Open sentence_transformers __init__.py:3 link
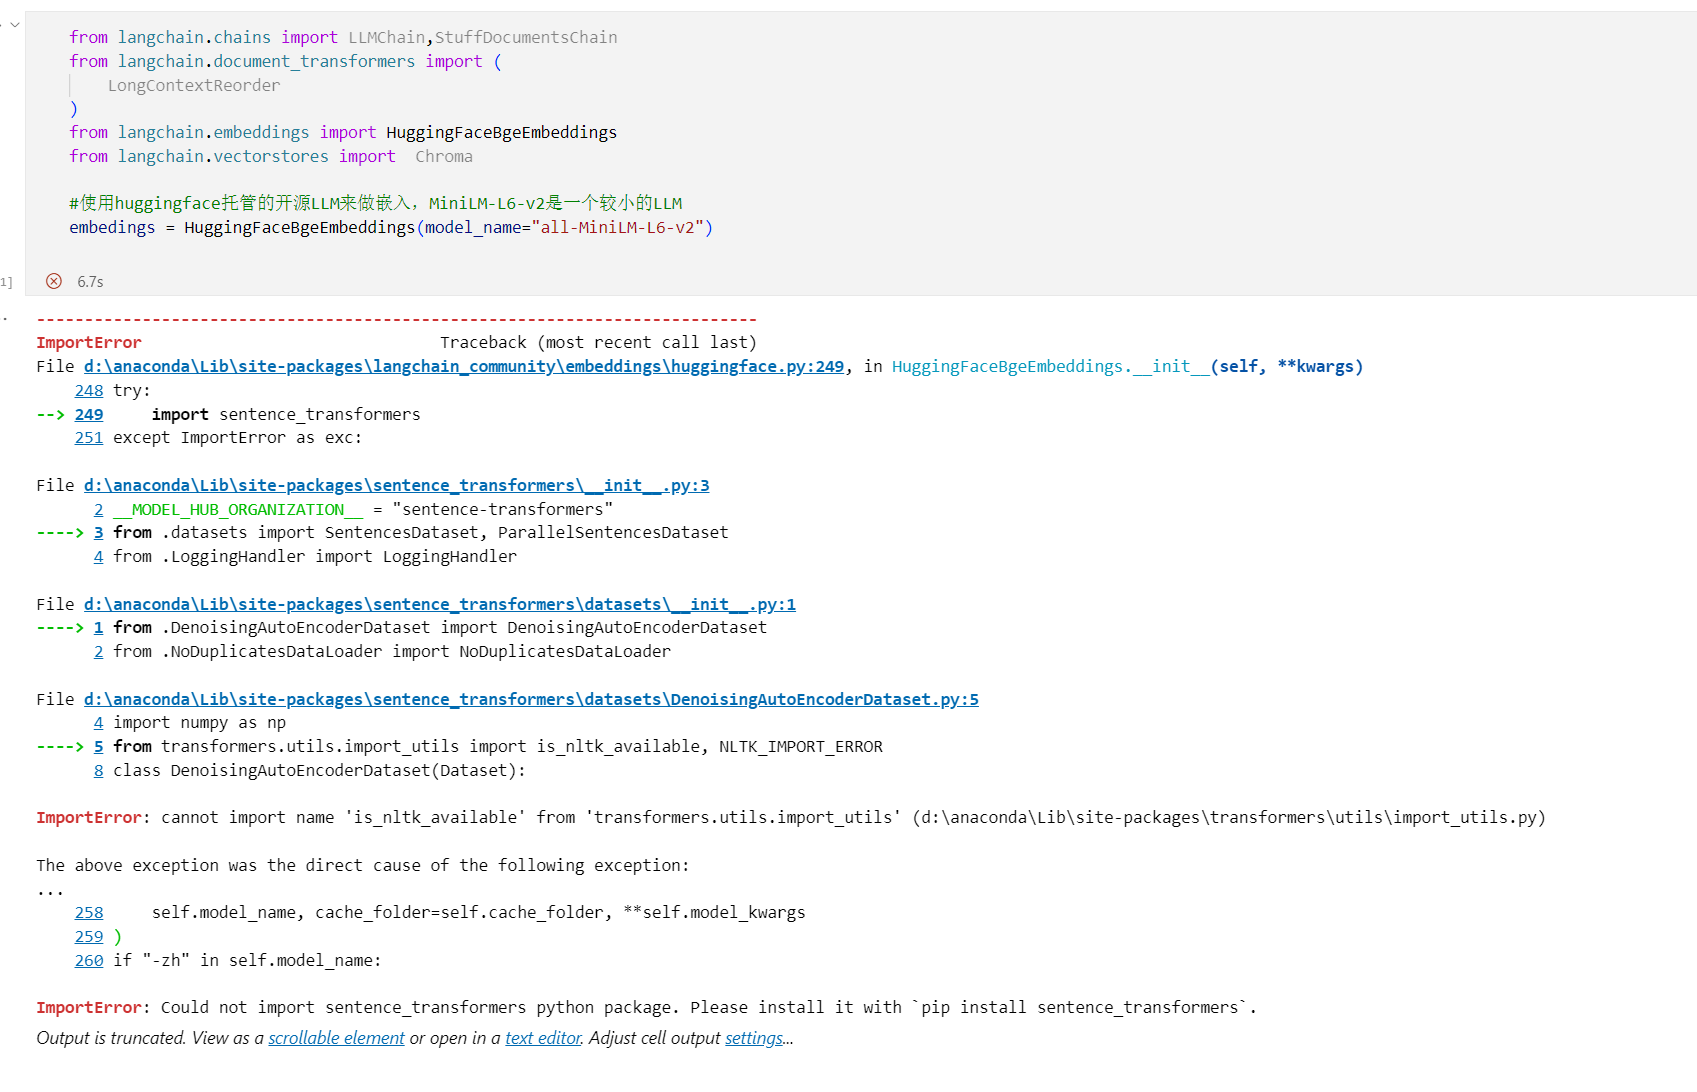This screenshot has height=1092, width=1697. (x=397, y=485)
